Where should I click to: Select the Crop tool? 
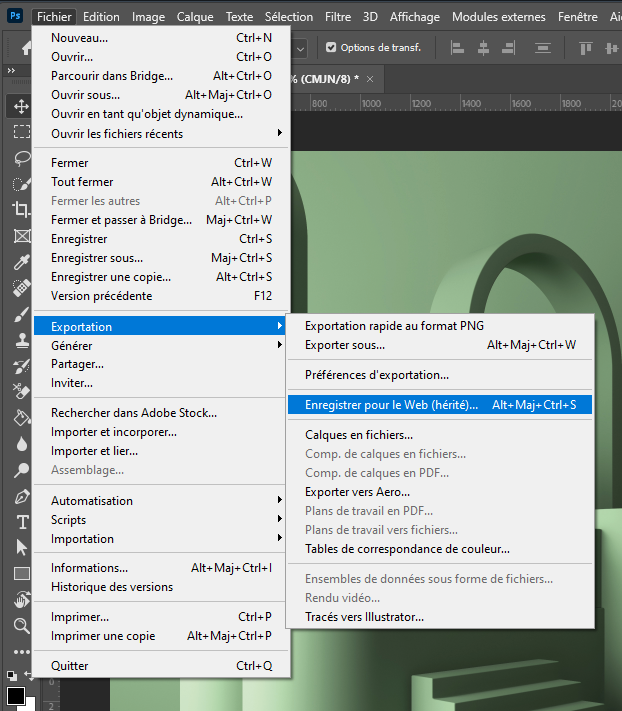pyautogui.click(x=20, y=210)
